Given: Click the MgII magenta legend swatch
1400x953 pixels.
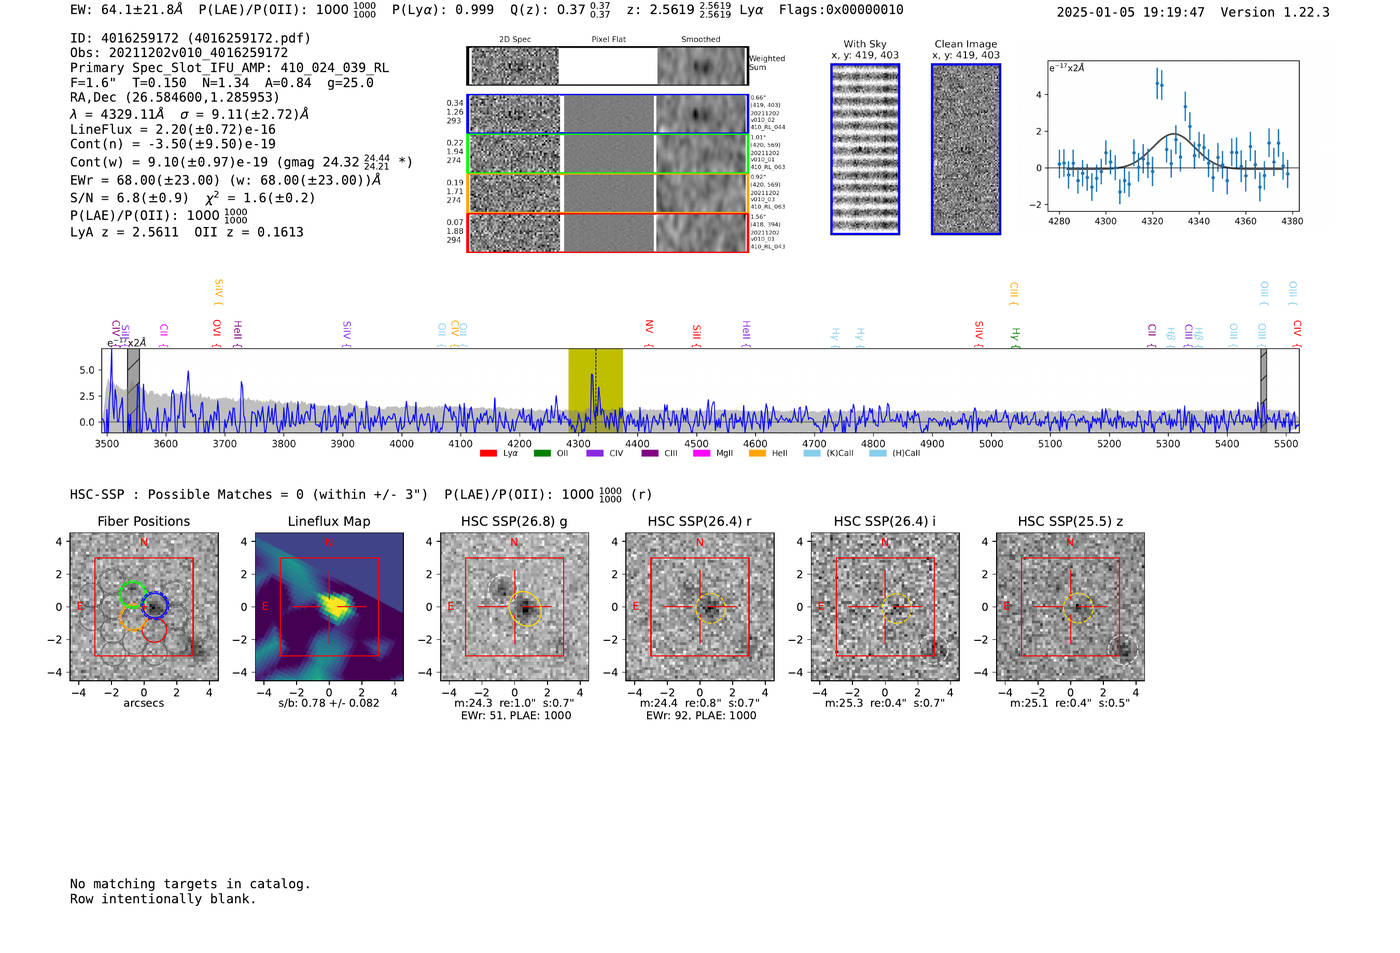Looking at the screenshot, I should 702,453.
